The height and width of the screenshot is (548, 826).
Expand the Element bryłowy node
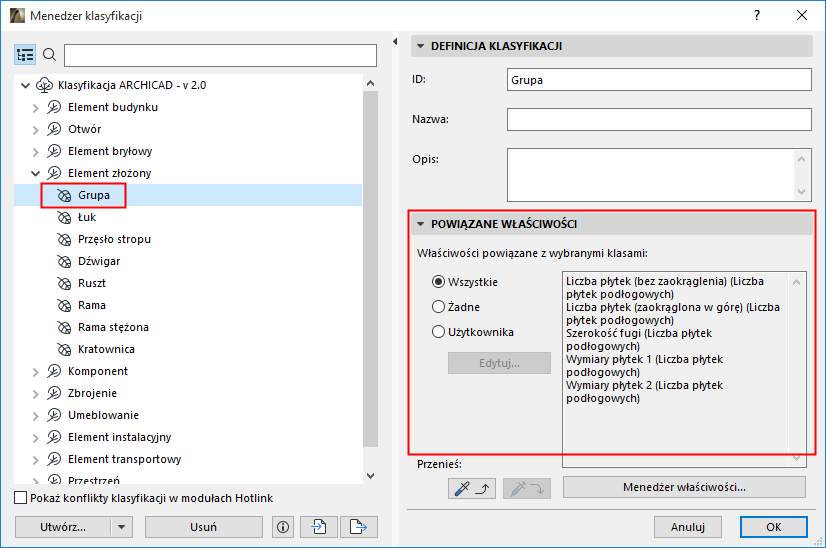tap(35, 152)
